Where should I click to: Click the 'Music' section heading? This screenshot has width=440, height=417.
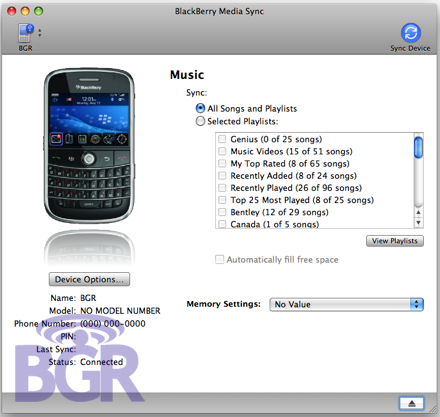(x=187, y=75)
